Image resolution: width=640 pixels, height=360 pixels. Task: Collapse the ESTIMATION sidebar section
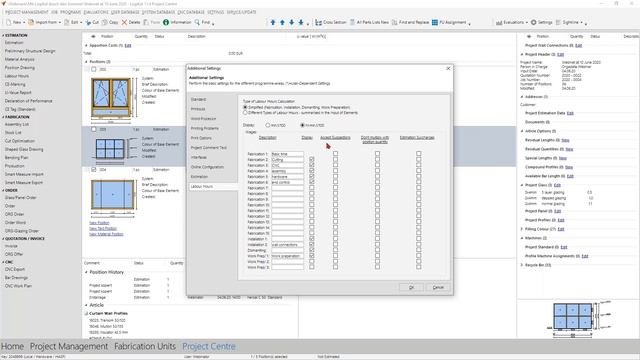pyautogui.click(x=3, y=36)
